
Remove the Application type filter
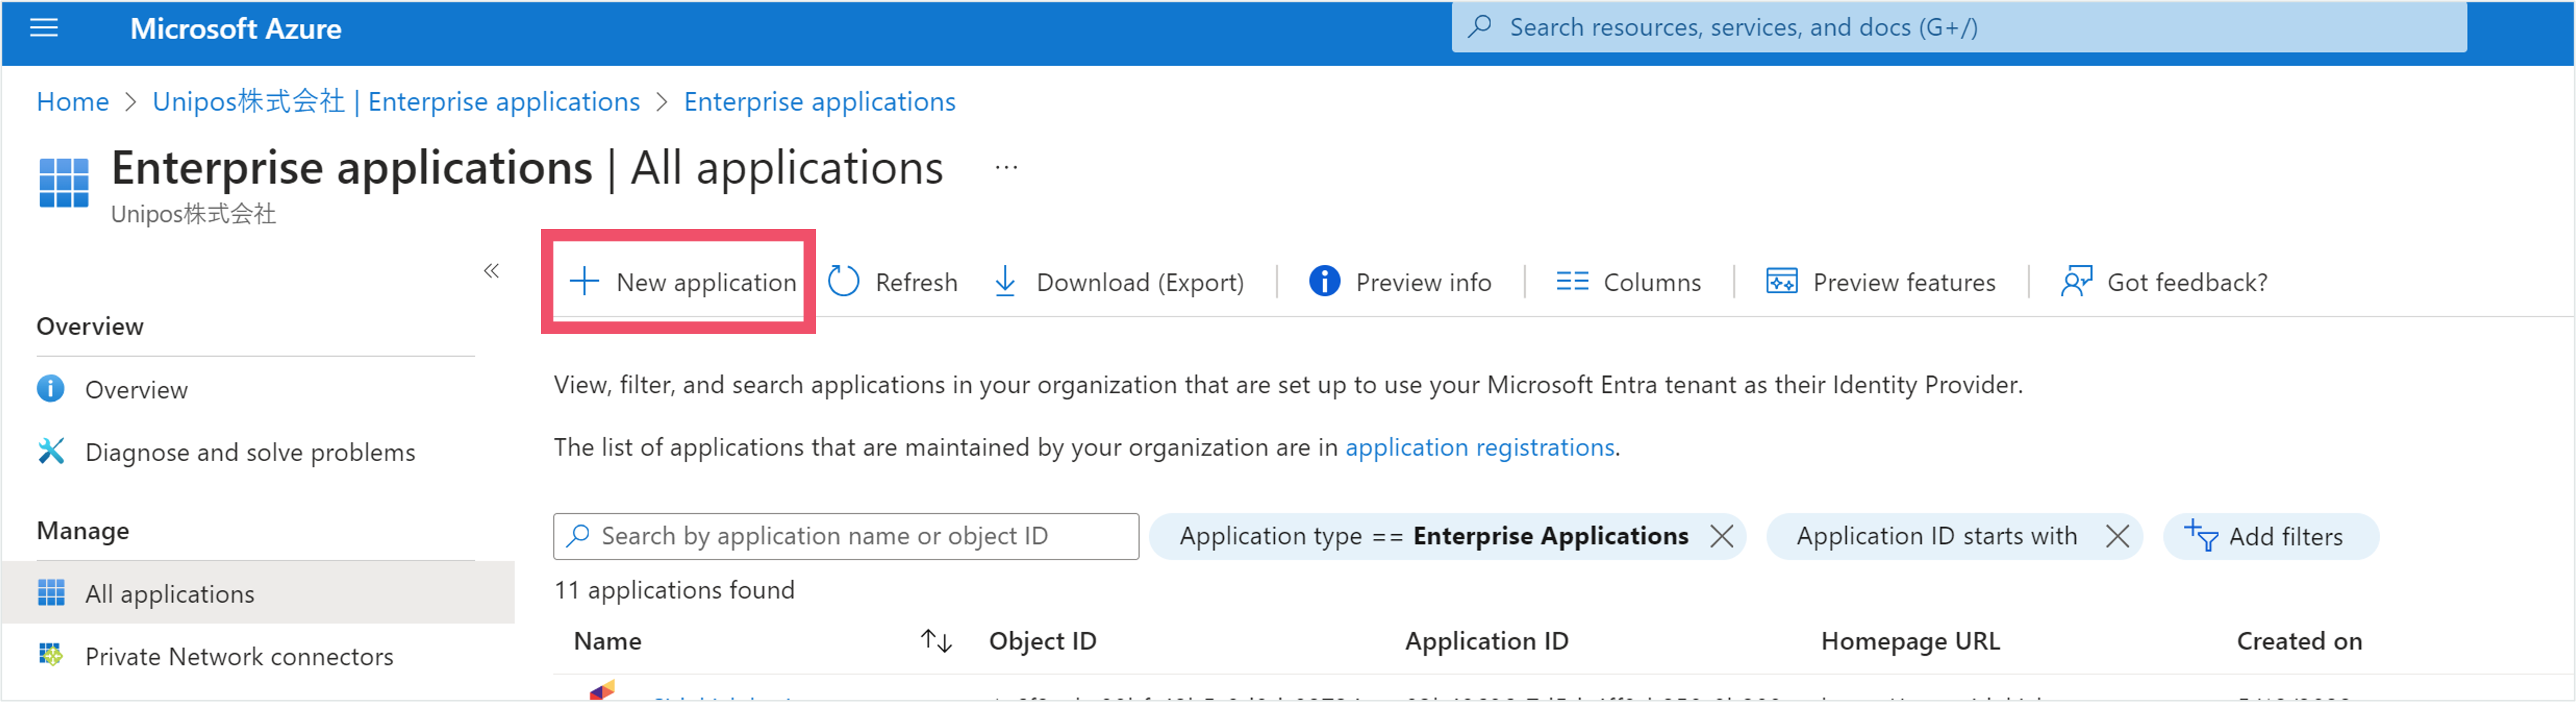pos(1721,536)
